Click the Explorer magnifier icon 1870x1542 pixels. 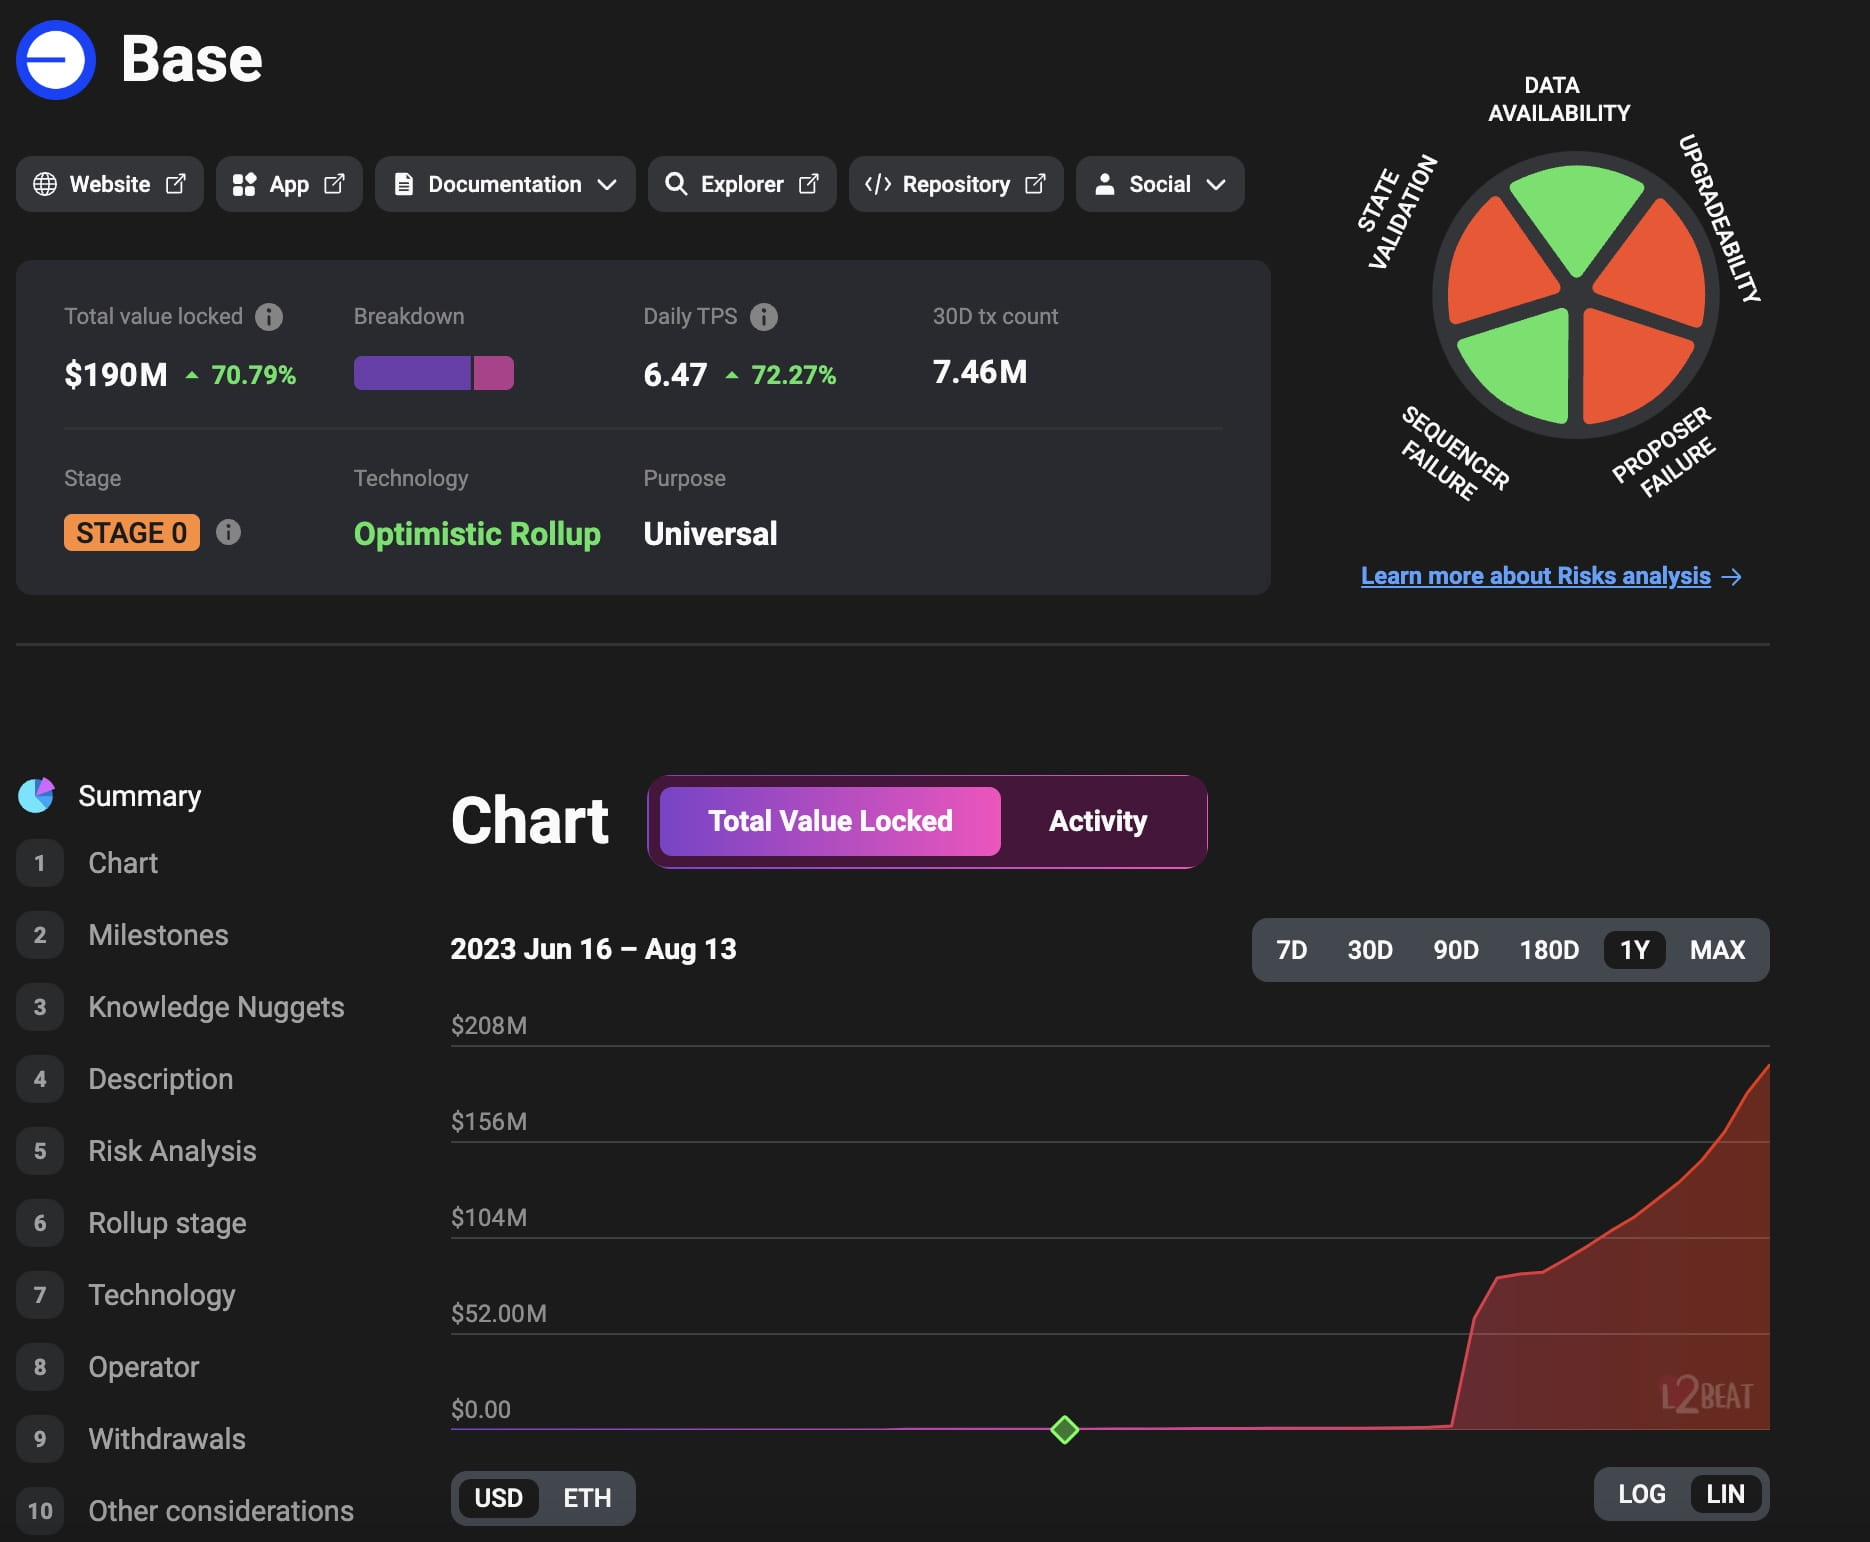click(x=677, y=184)
